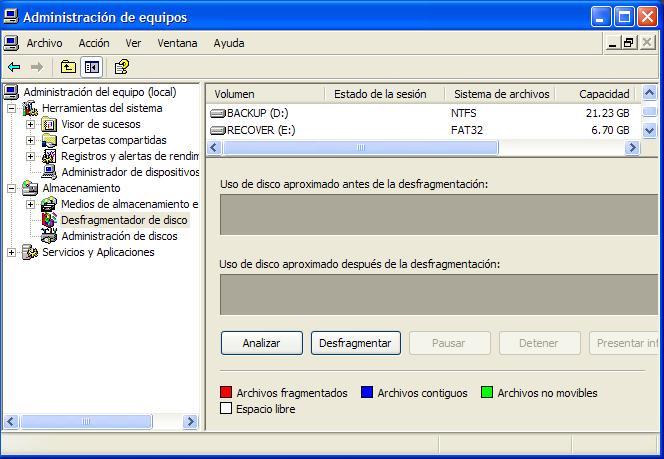Select the 21.23 GB capacity cell
664x459 pixels.
click(x=607, y=113)
